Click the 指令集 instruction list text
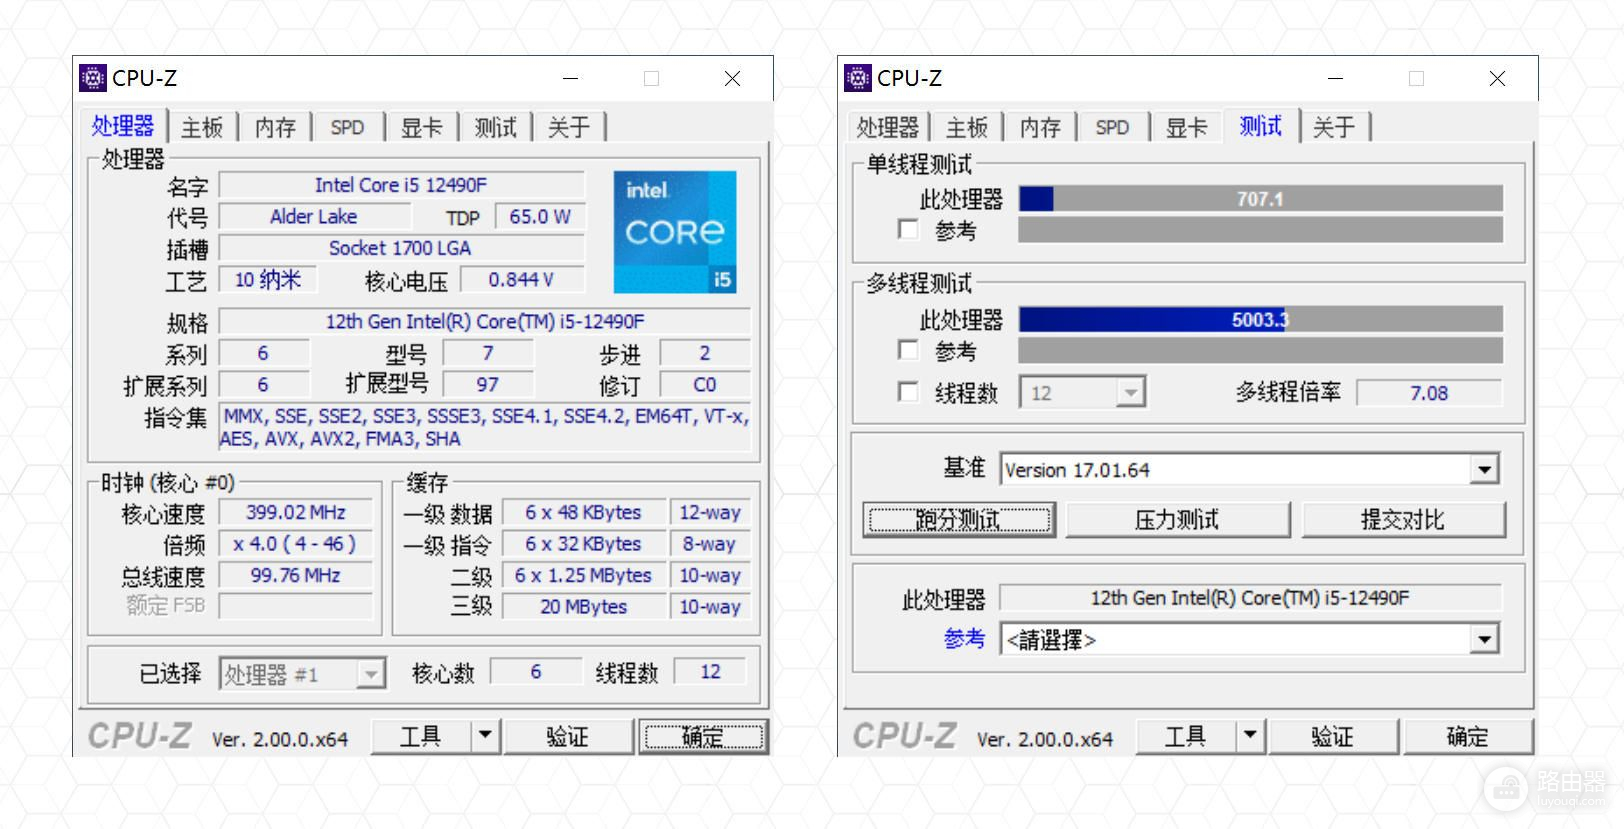Image resolution: width=1624 pixels, height=829 pixels. (484, 427)
